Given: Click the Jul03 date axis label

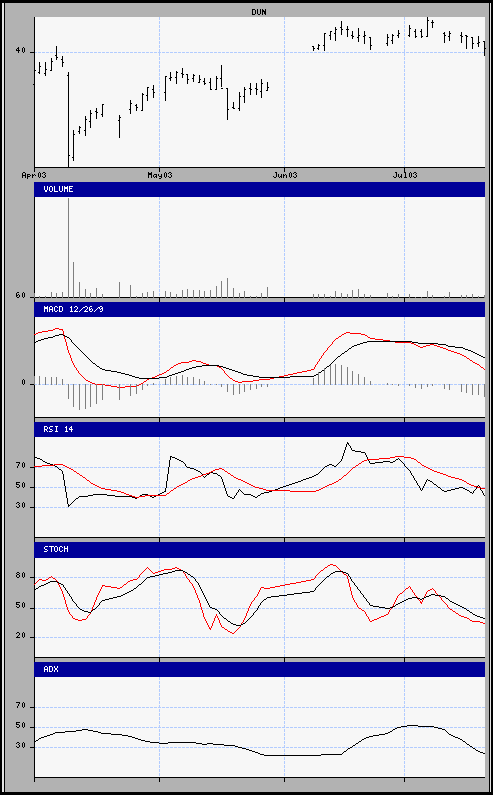Looking at the screenshot, I should click(405, 175).
